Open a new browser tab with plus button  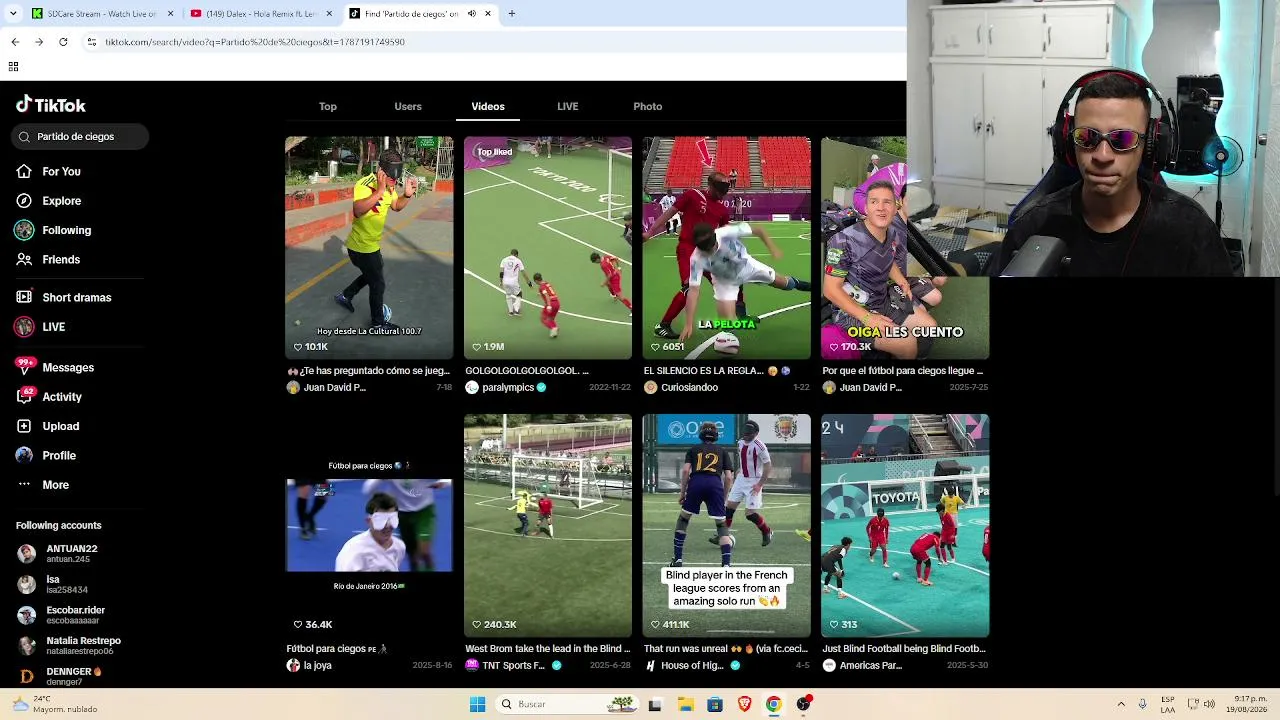point(512,14)
